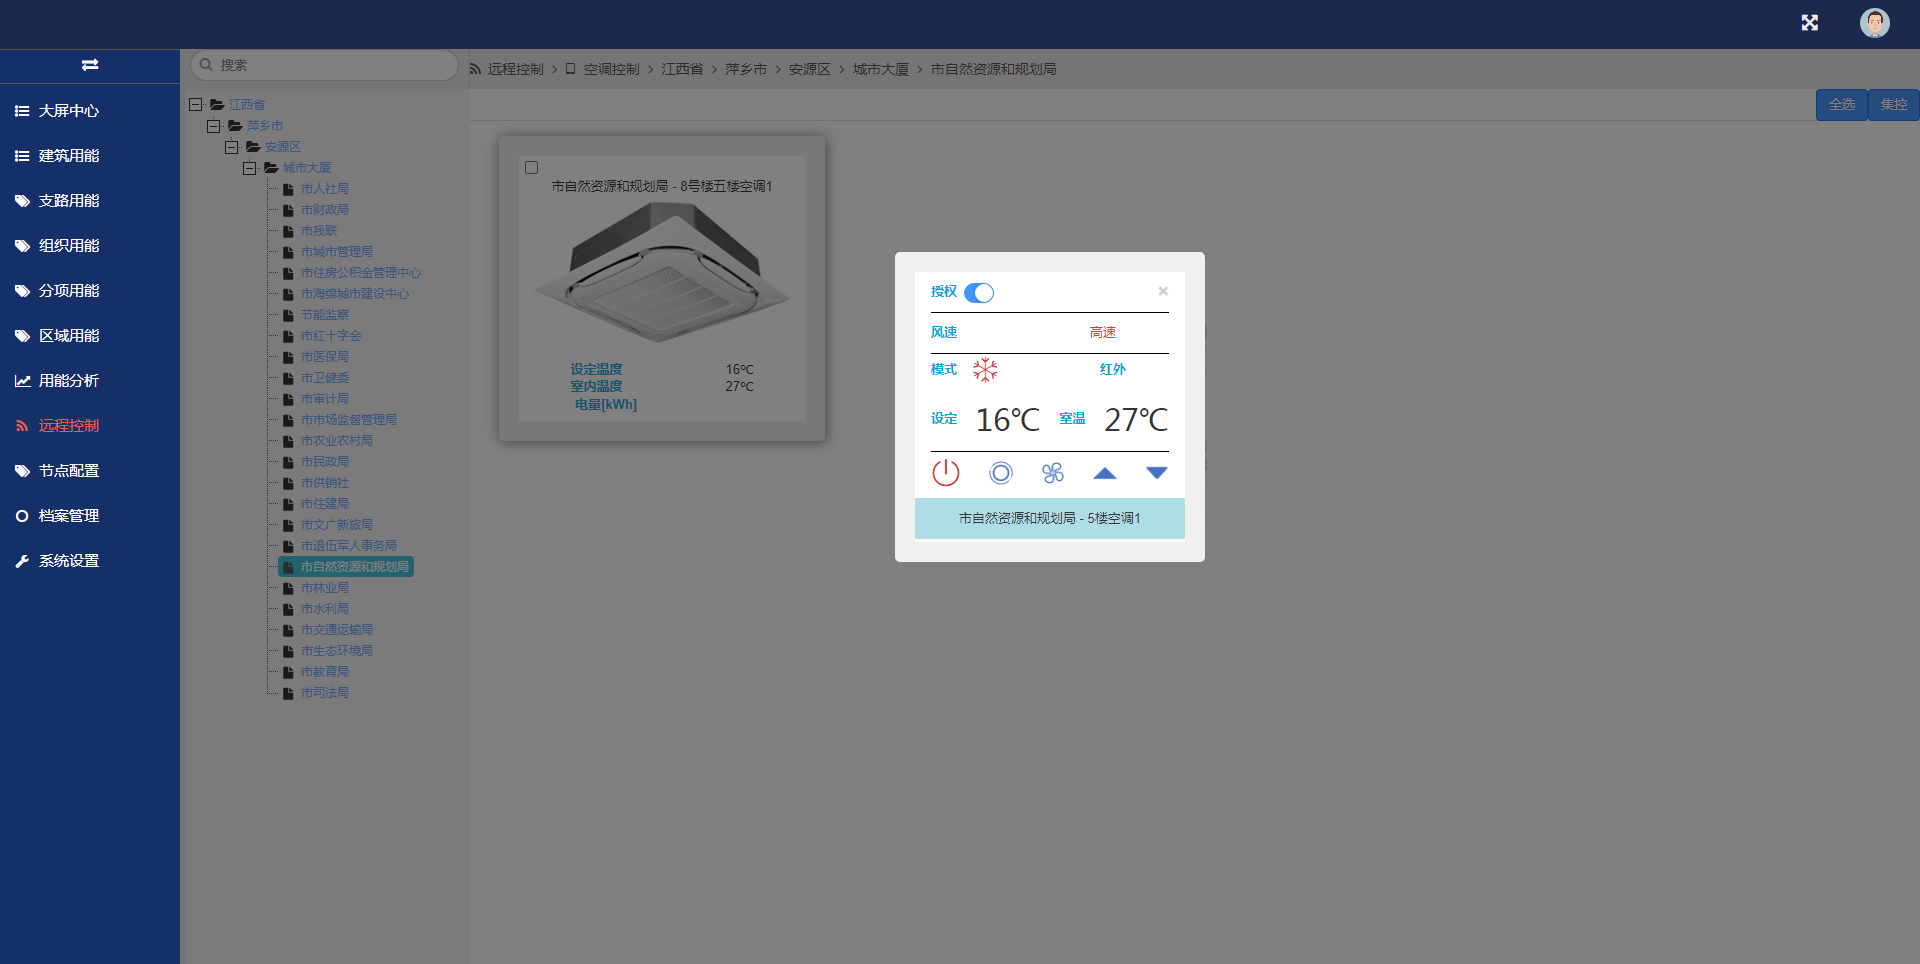The width and height of the screenshot is (1920, 964).
Task: Click the 集控 button
Action: click(x=1893, y=104)
